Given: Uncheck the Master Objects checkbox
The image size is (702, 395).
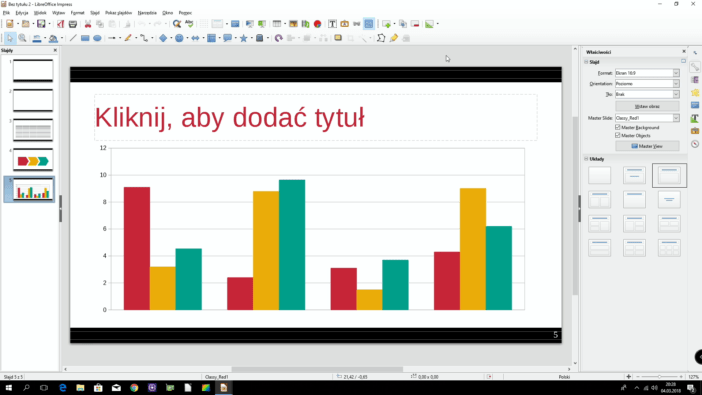Looking at the screenshot, I should (x=618, y=135).
